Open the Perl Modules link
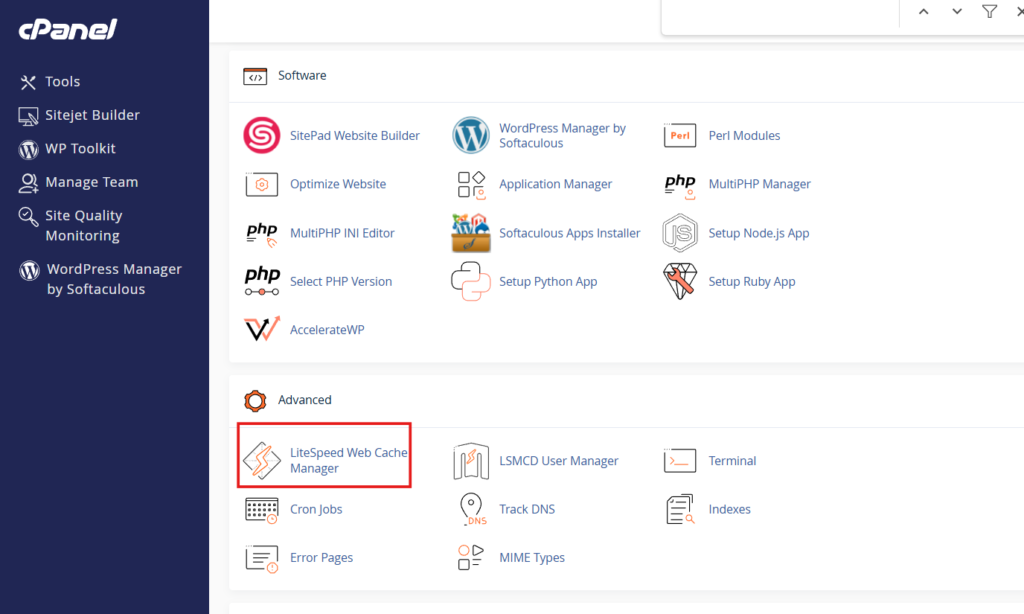This screenshot has width=1024, height=614. pos(744,135)
